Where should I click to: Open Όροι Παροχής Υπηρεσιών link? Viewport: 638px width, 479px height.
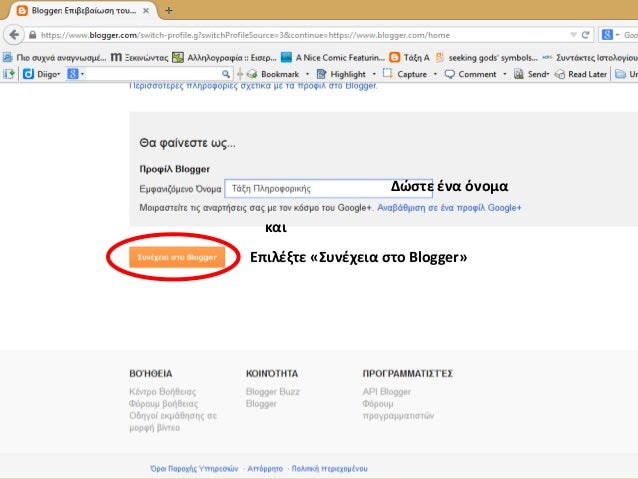pos(194,468)
